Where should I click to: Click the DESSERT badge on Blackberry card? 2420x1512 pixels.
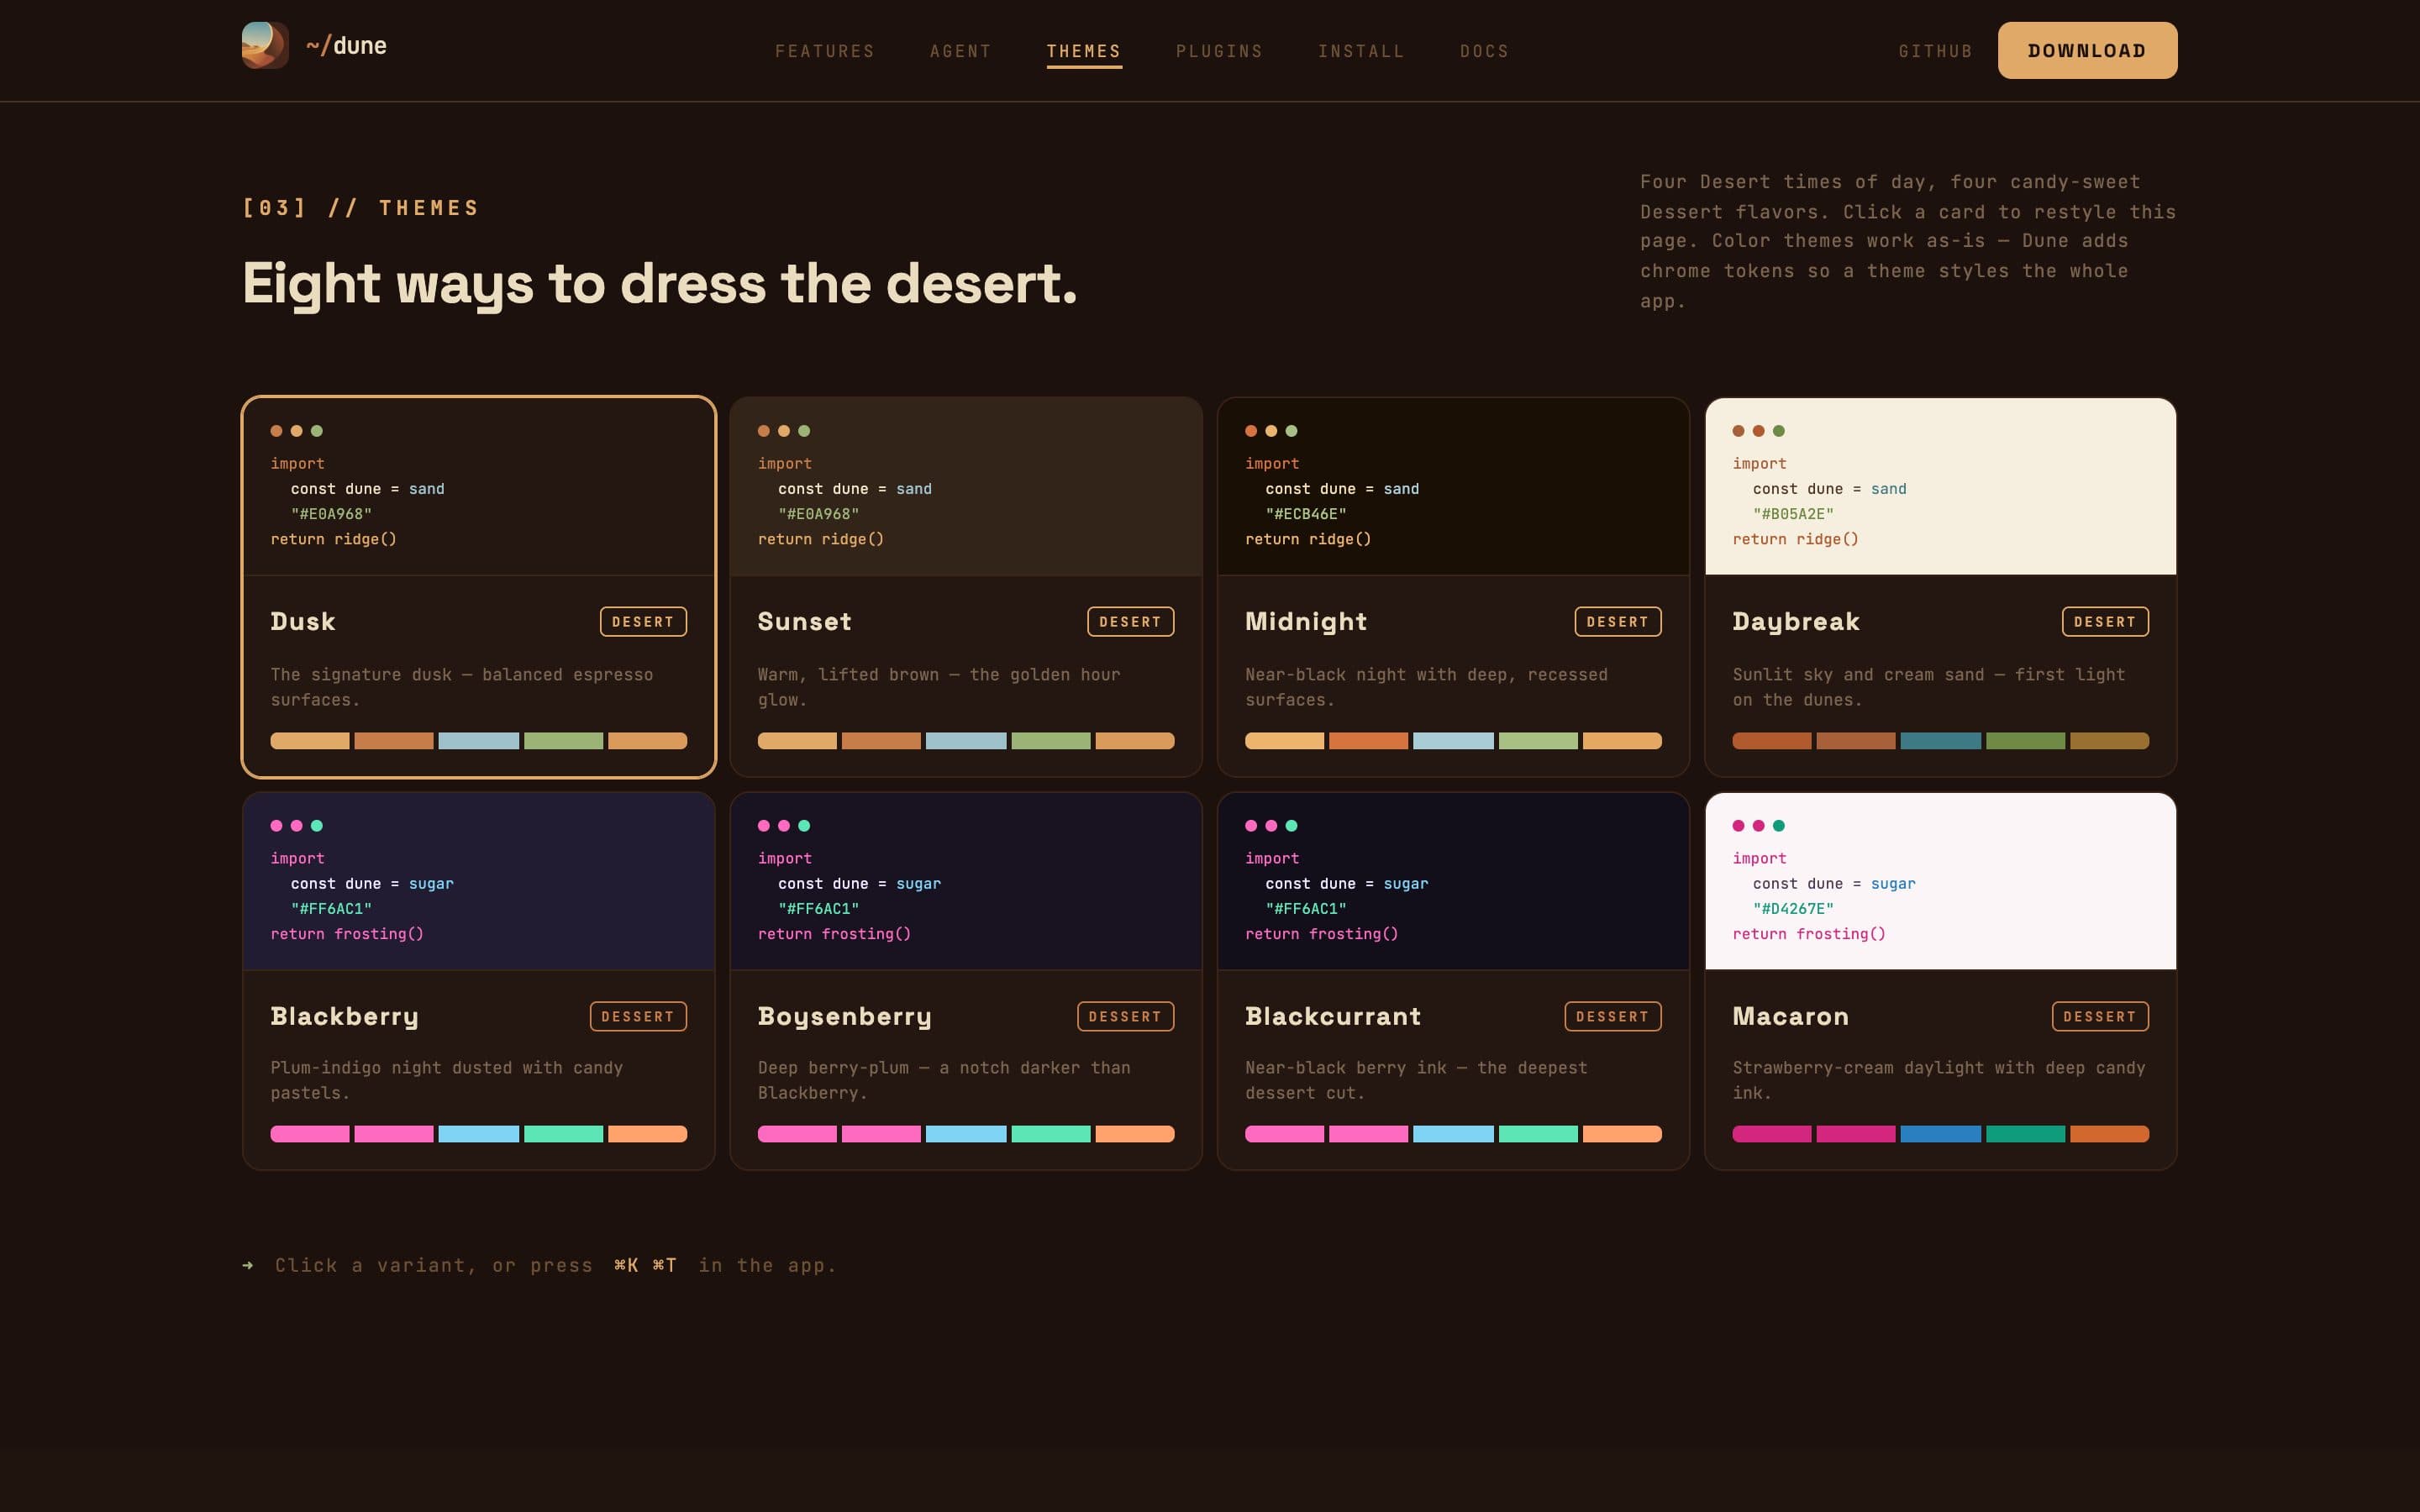pos(638,1016)
